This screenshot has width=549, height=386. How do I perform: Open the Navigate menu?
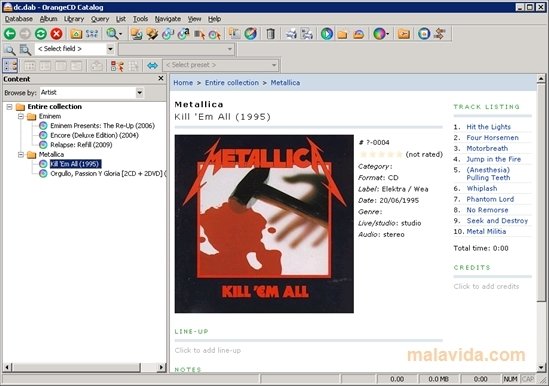[168, 19]
